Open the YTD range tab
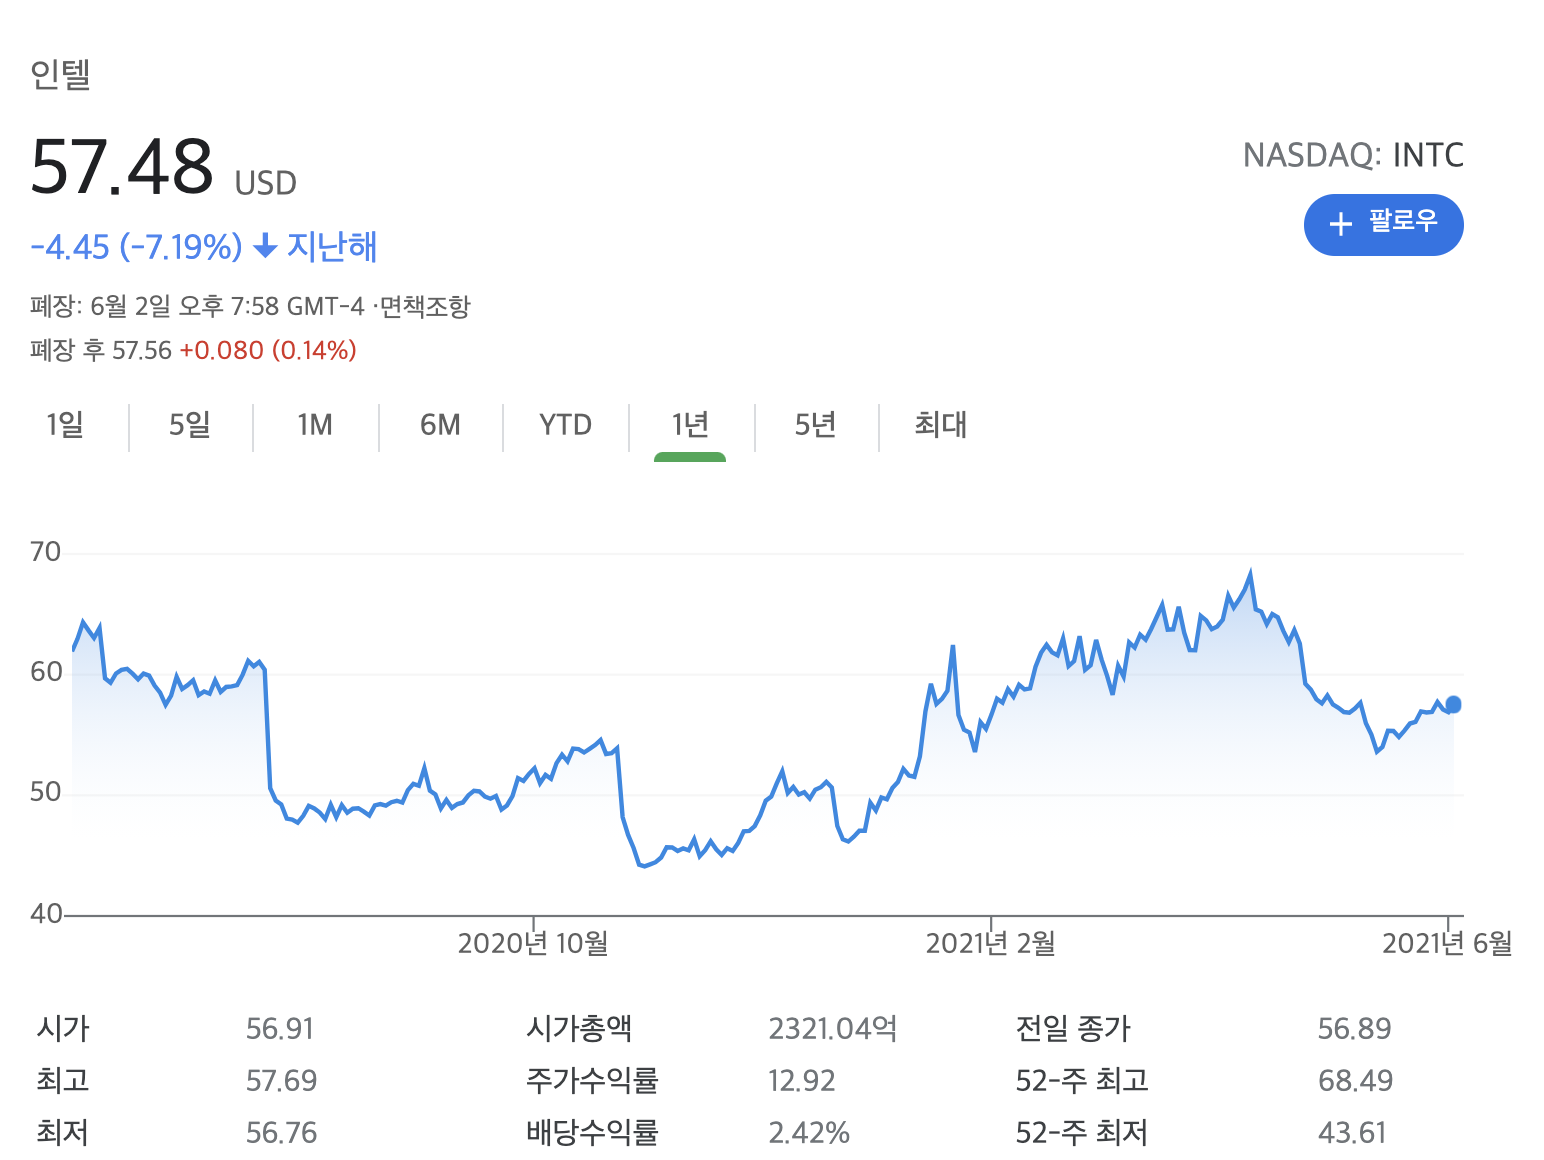 (566, 425)
